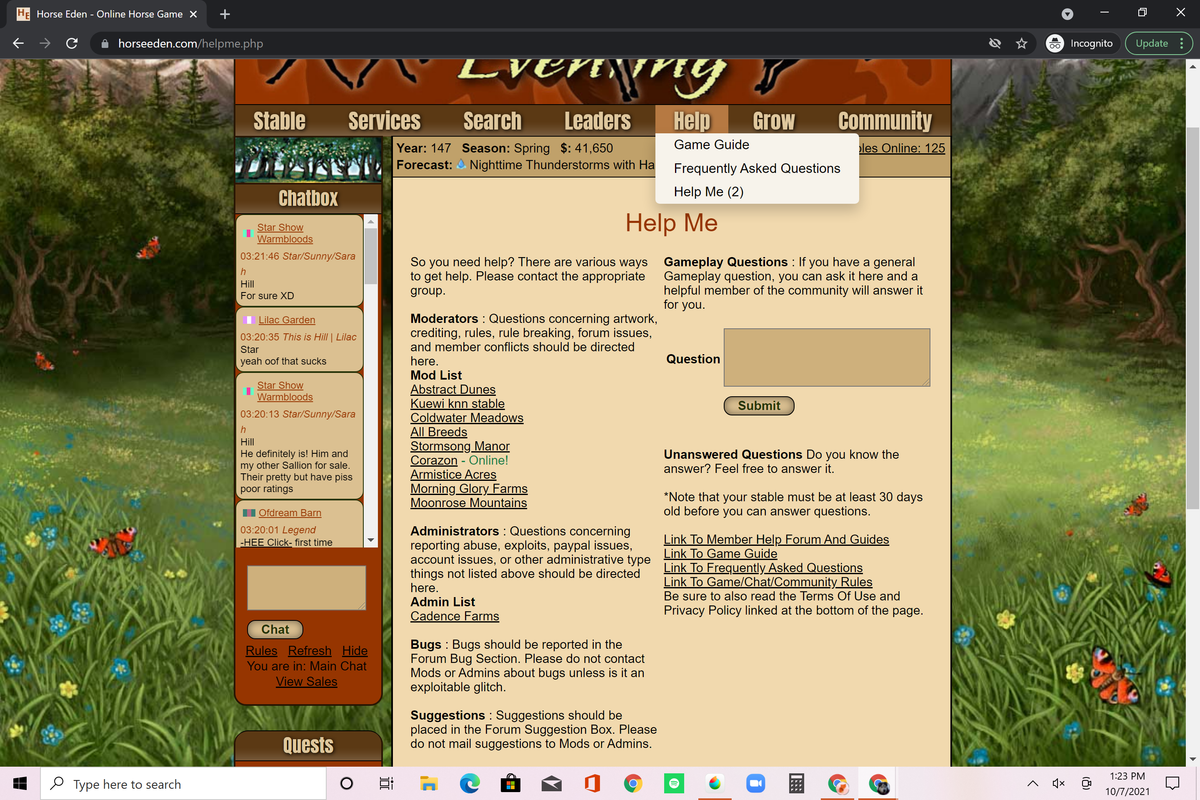Open administrator Cadence Farms' stable

(455, 617)
